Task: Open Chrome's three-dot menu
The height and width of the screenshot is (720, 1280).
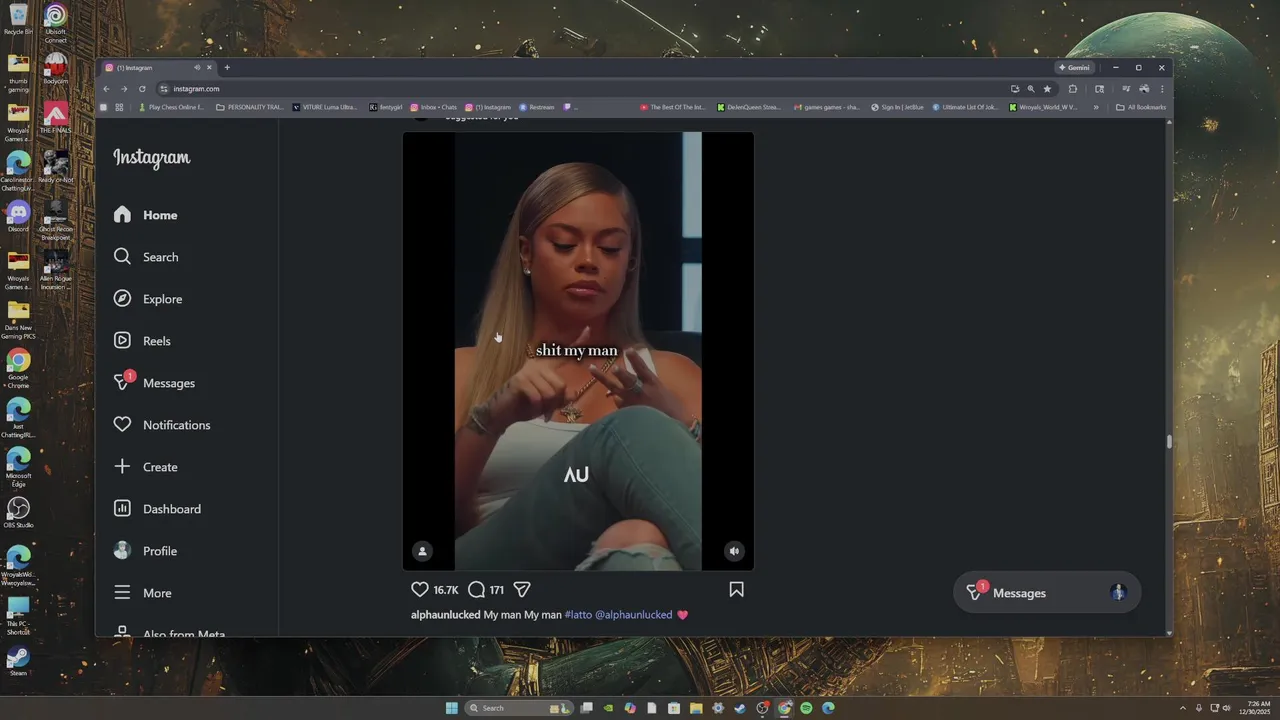Action: (1161, 89)
